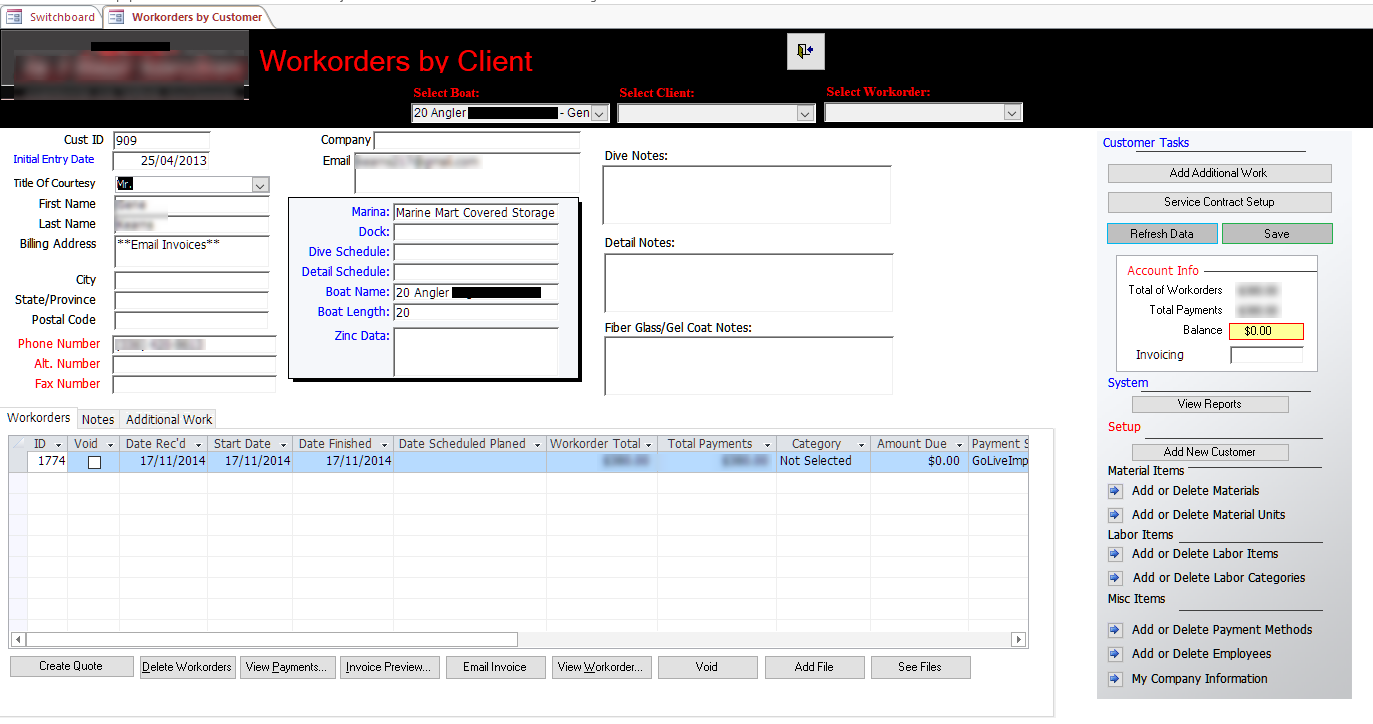Switch to the Workorders subtab
The width and height of the screenshot is (1373, 724).
point(39,418)
